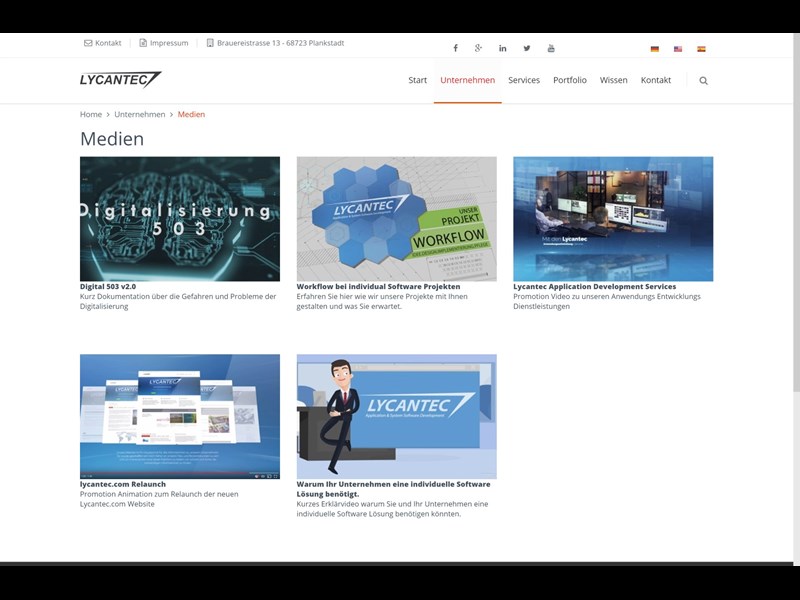Screen dimensions: 800x600
Task: Click the Brauereistrasse 13 address link
Action: pos(275,43)
